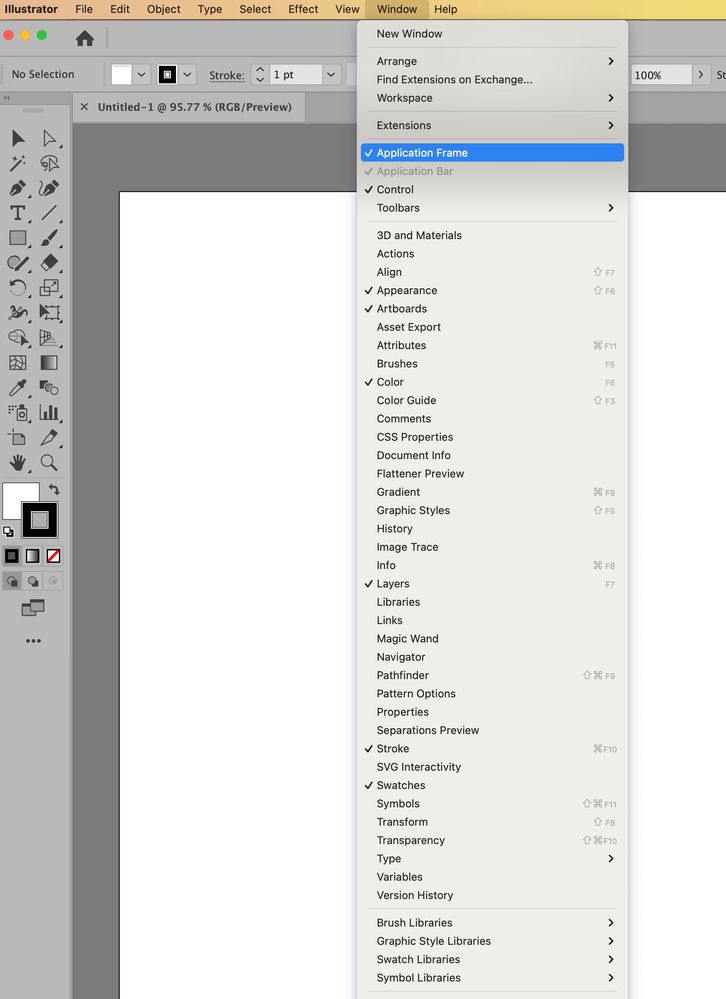Choose the Shaper tool
Viewport: 726px width, 999px height.
tap(18, 262)
